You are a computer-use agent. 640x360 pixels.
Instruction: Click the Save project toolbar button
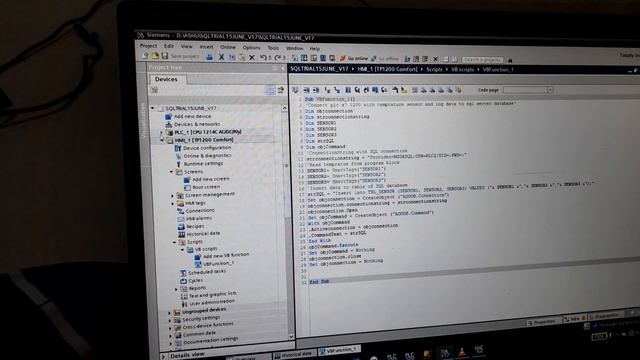181,56
